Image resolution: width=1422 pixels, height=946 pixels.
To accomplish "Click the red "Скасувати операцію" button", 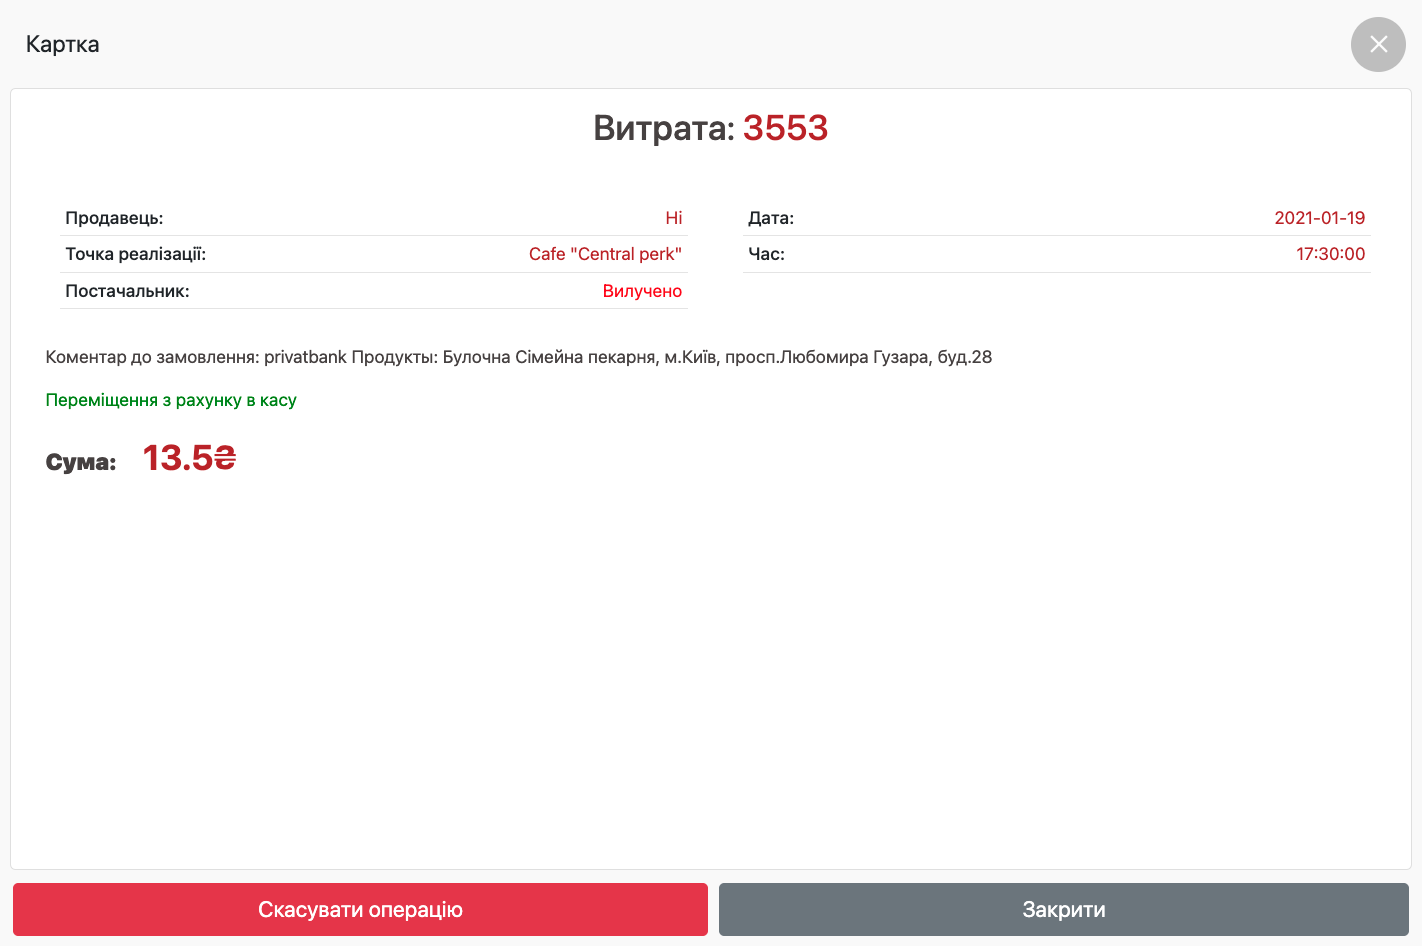I will (360, 909).
